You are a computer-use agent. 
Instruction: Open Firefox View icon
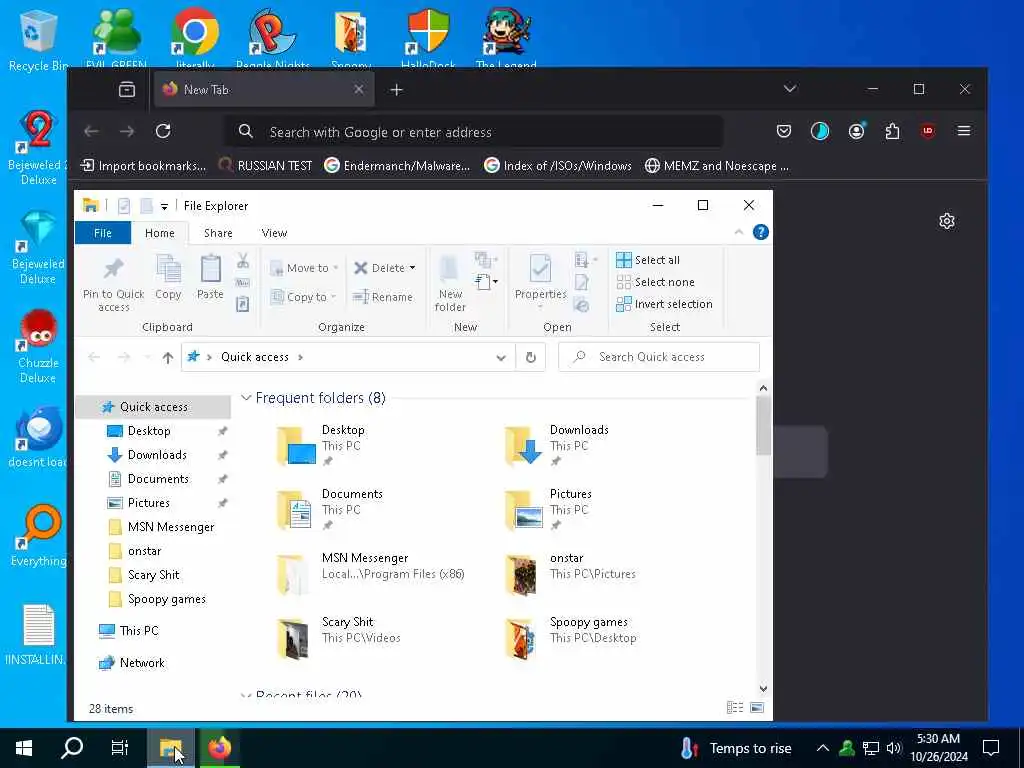(x=127, y=89)
